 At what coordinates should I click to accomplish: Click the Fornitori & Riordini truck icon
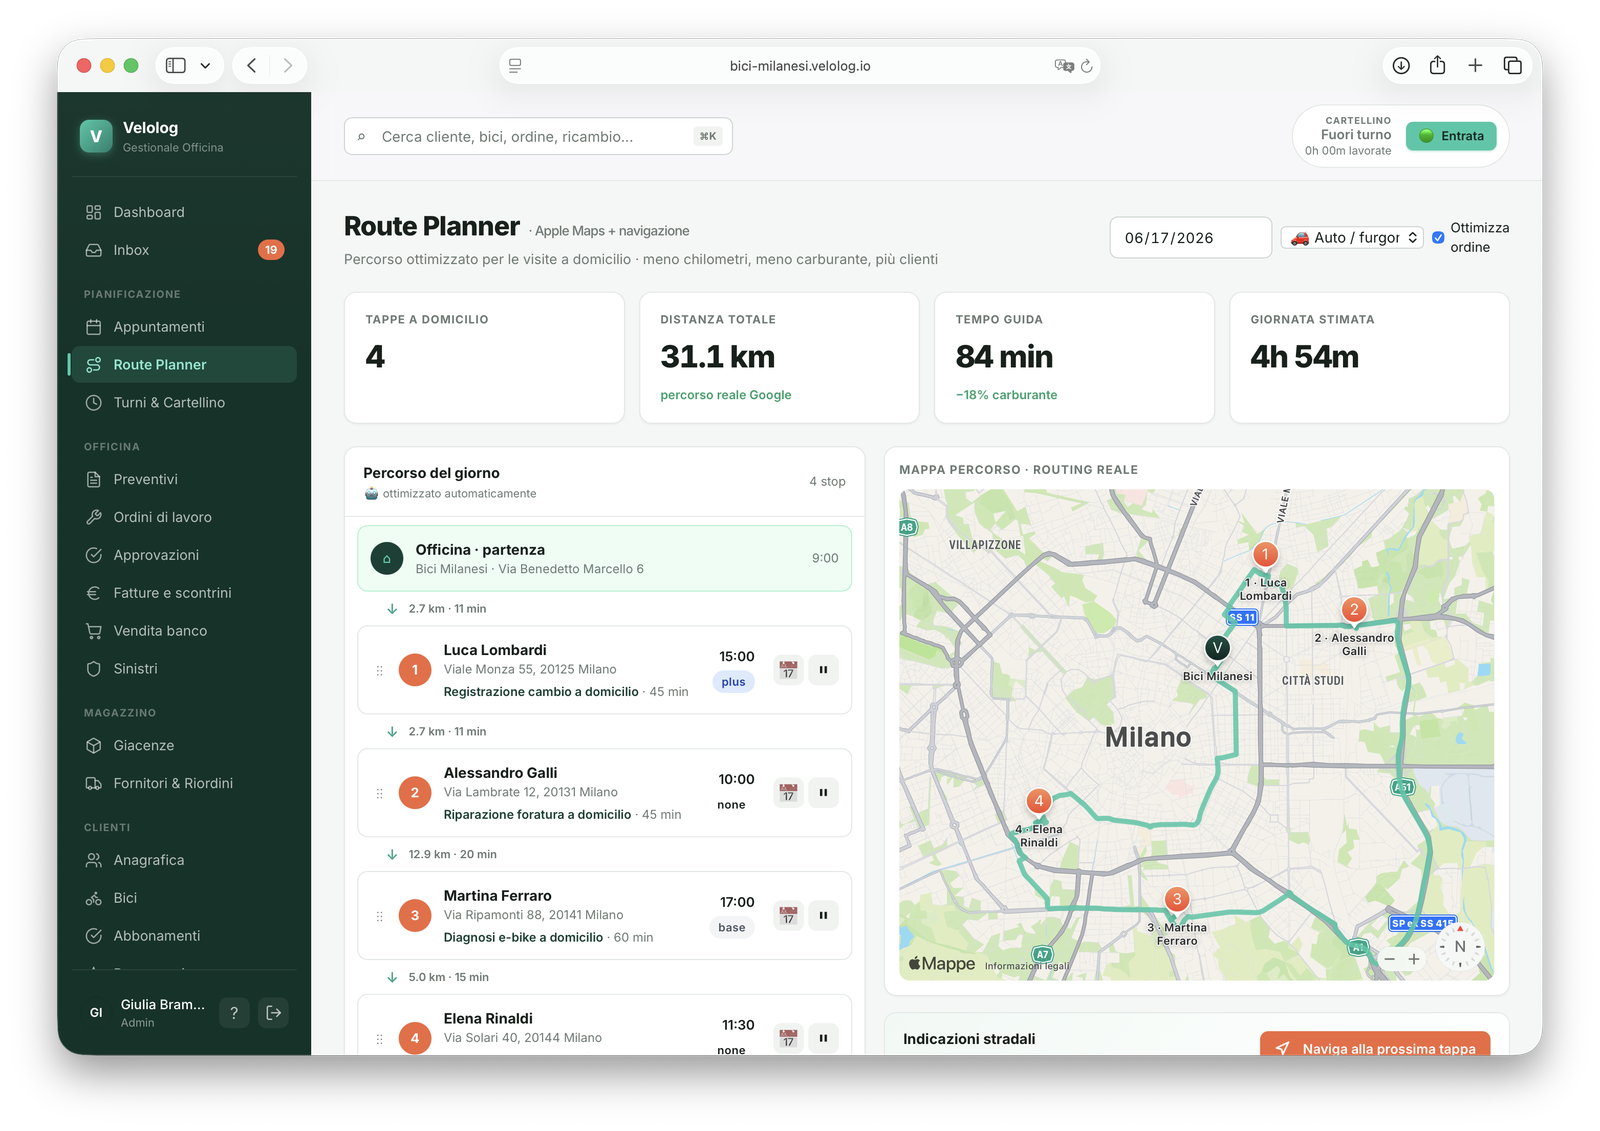[94, 784]
